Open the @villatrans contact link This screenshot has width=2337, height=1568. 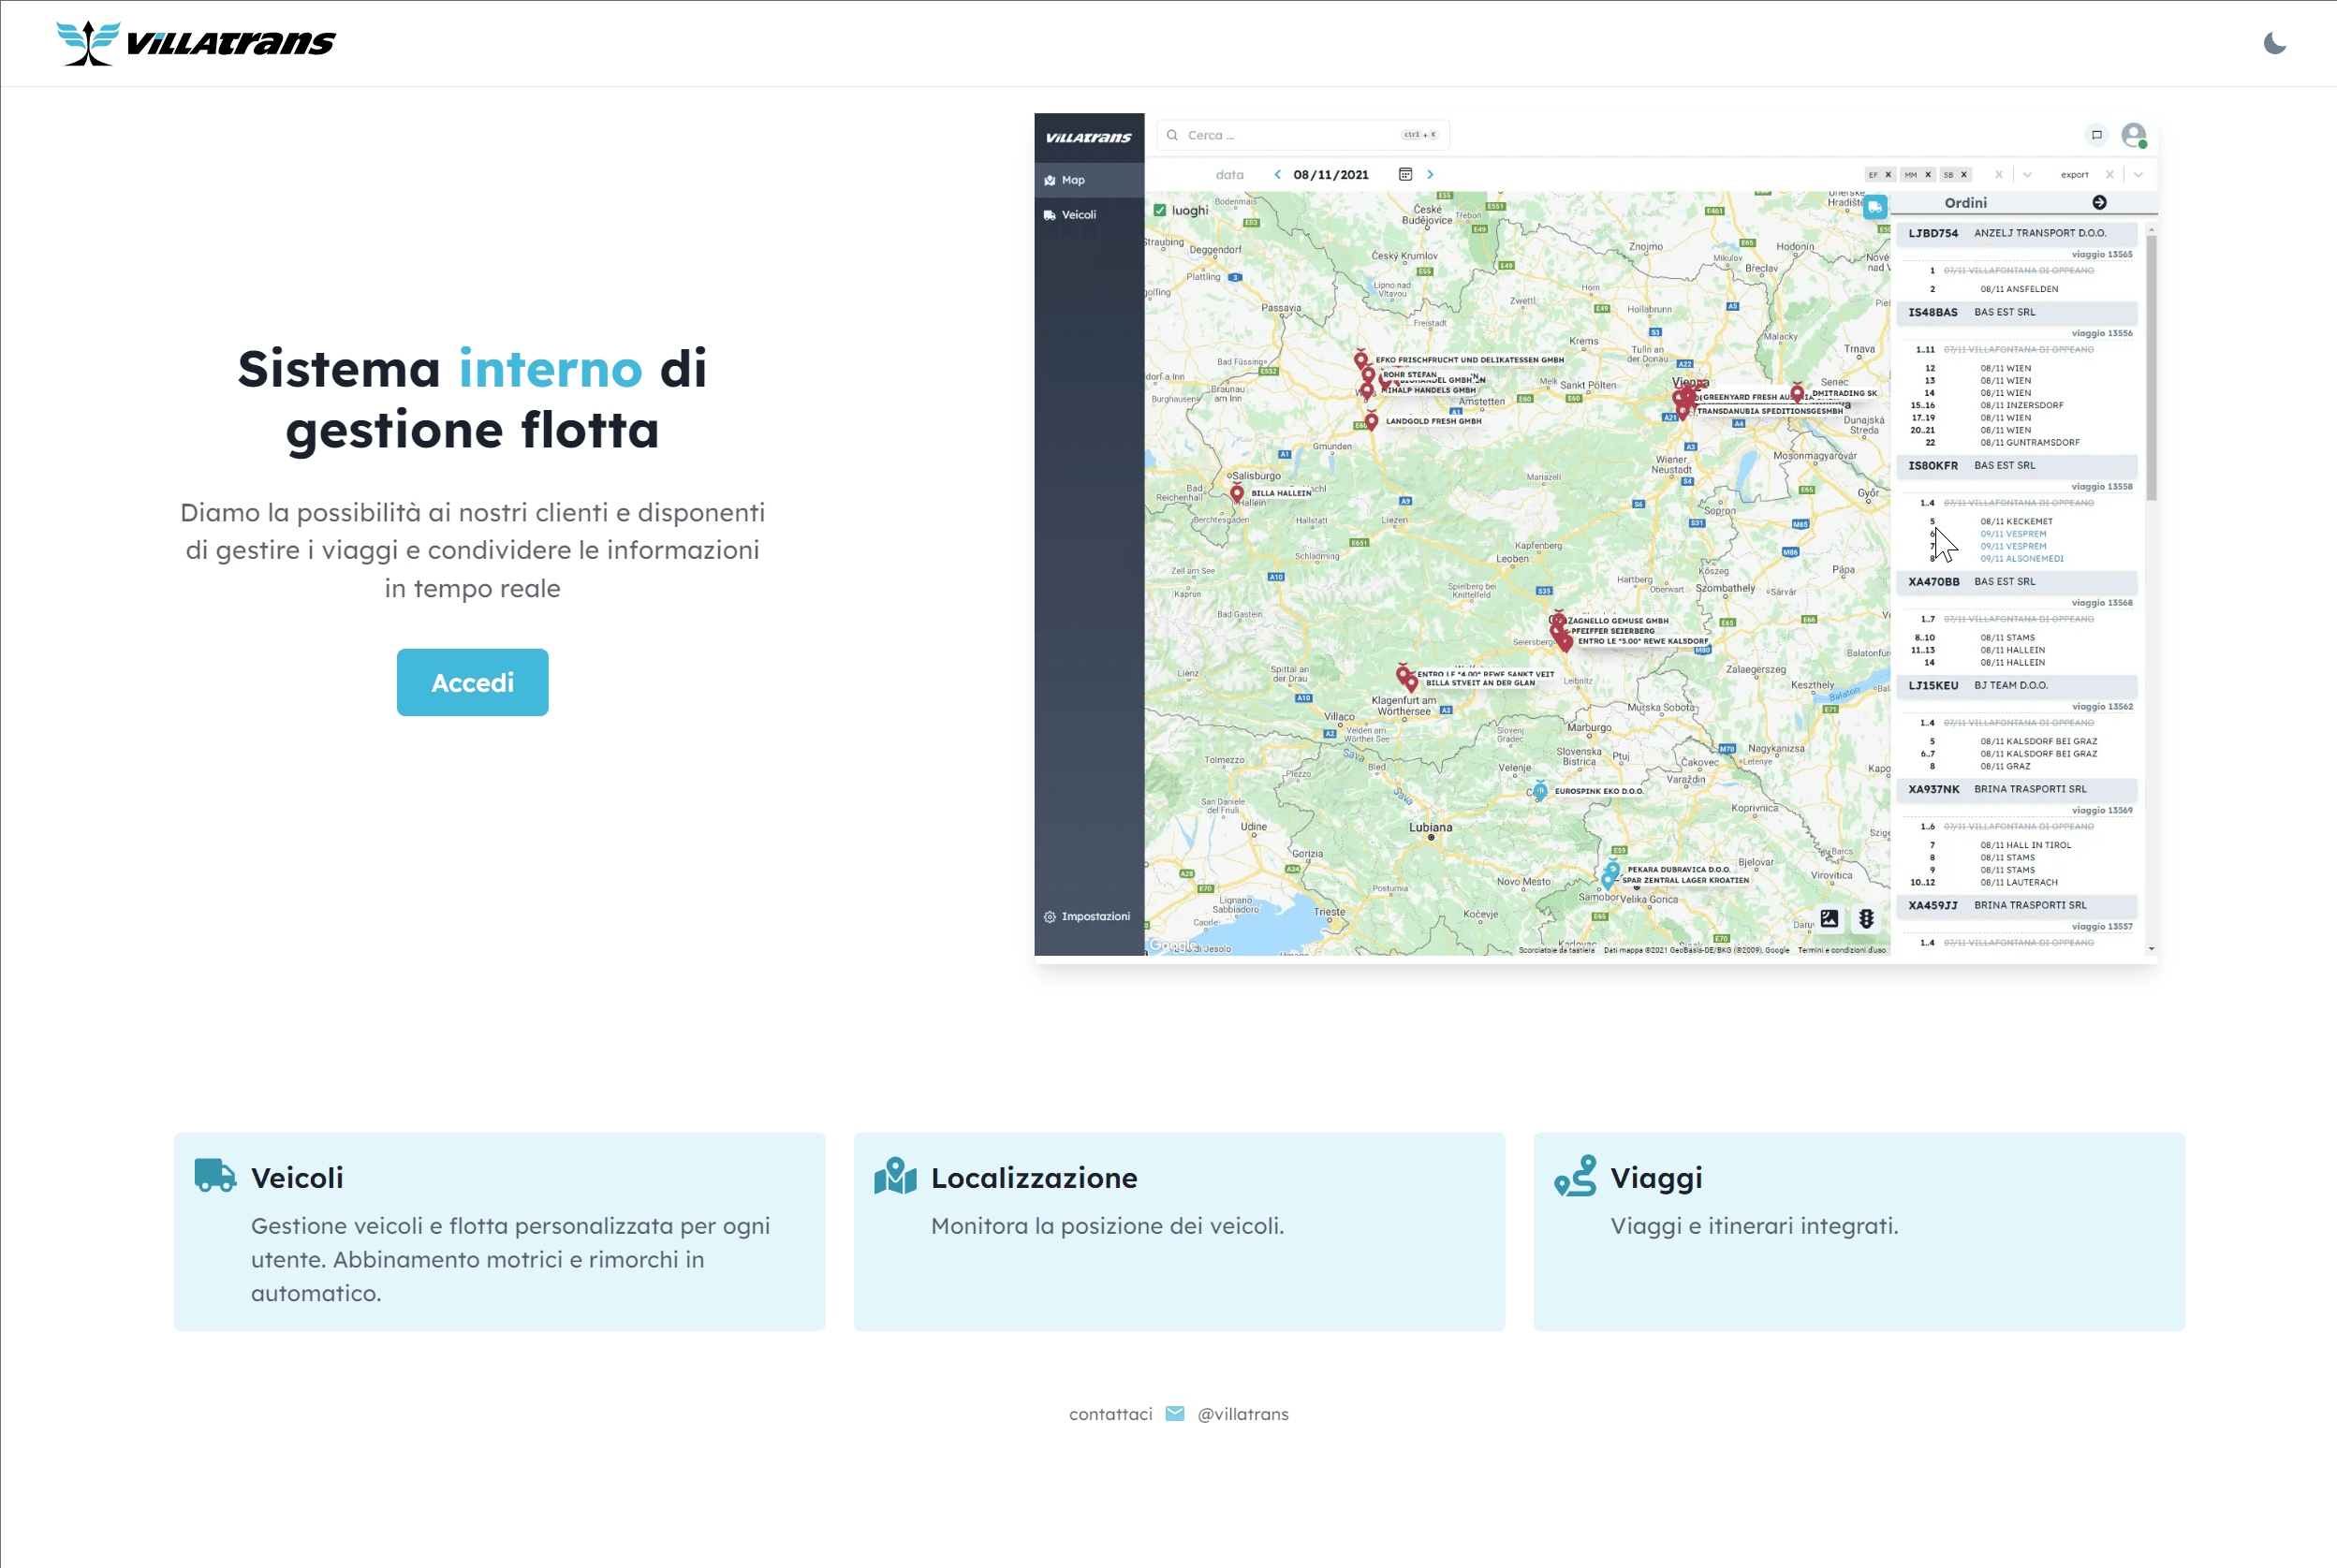click(x=1242, y=1414)
